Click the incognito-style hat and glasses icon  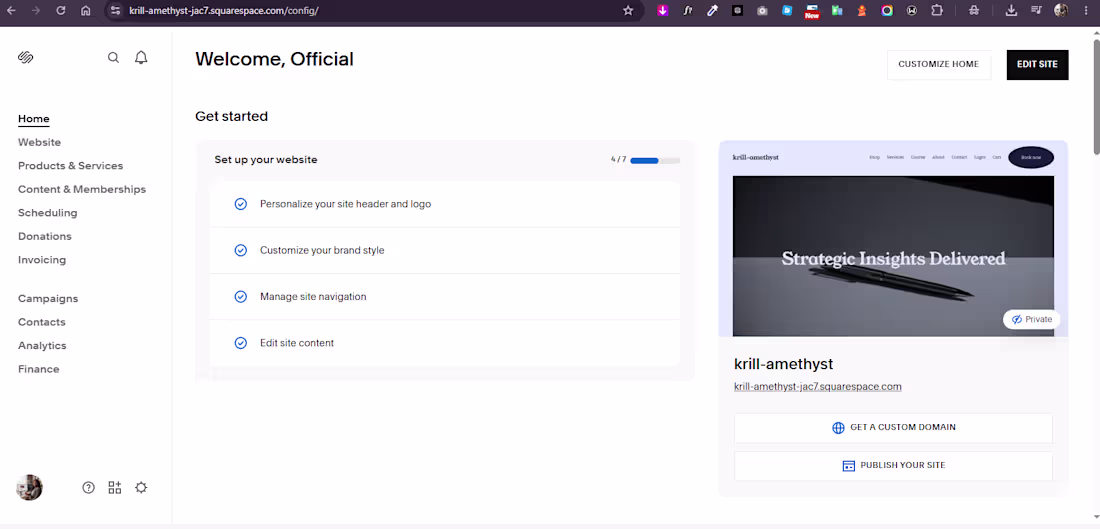tap(974, 11)
